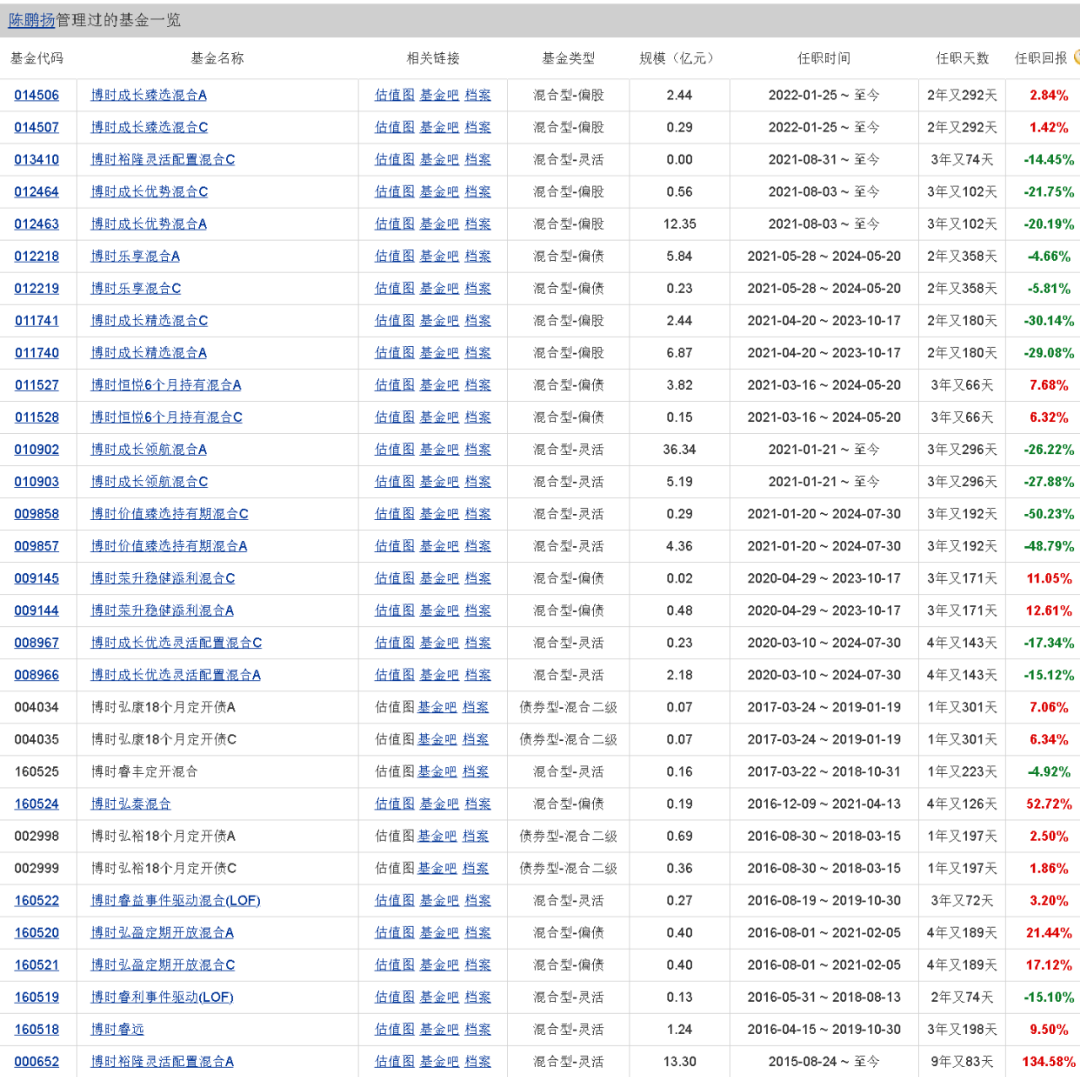Open fund code 010902 link
The width and height of the screenshot is (1080, 1077).
37,450
